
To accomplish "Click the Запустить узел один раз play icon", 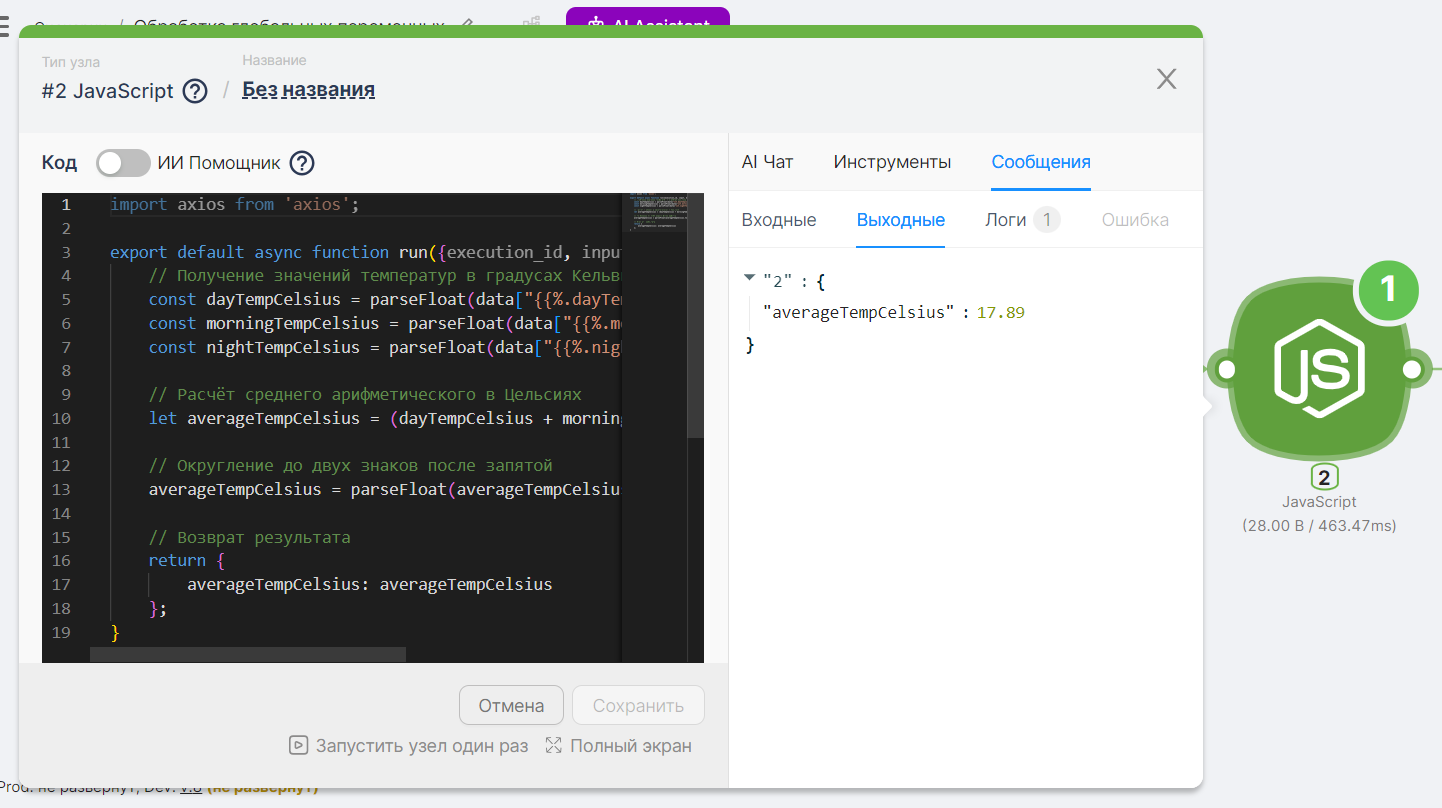I will click(298, 745).
